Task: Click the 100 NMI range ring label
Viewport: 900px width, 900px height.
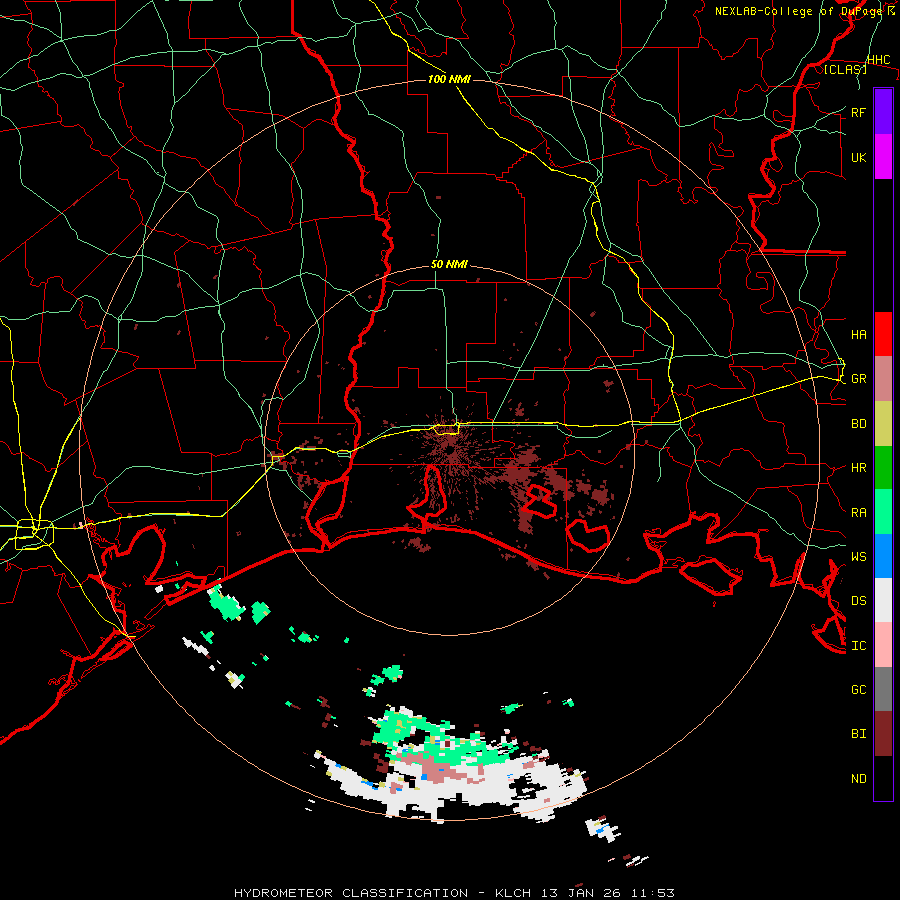Action: 449,79
